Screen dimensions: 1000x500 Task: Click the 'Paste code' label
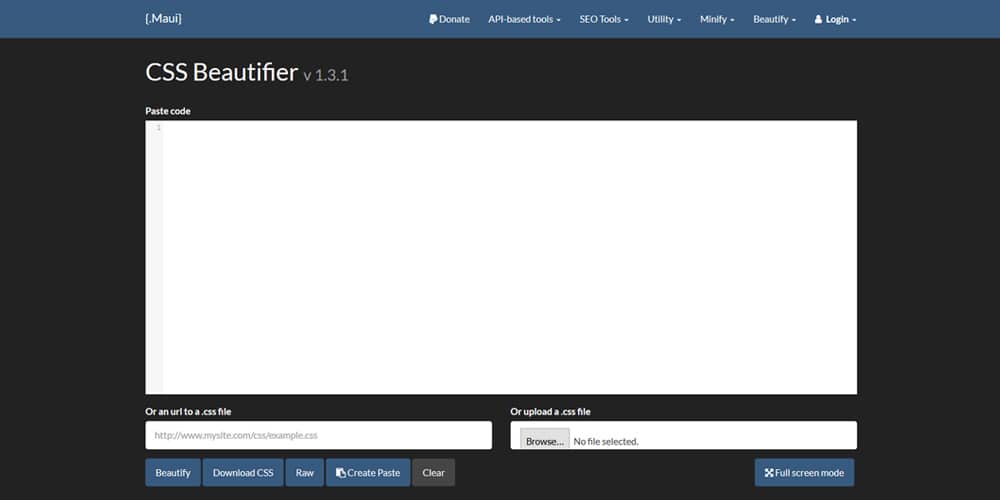click(168, 111)
